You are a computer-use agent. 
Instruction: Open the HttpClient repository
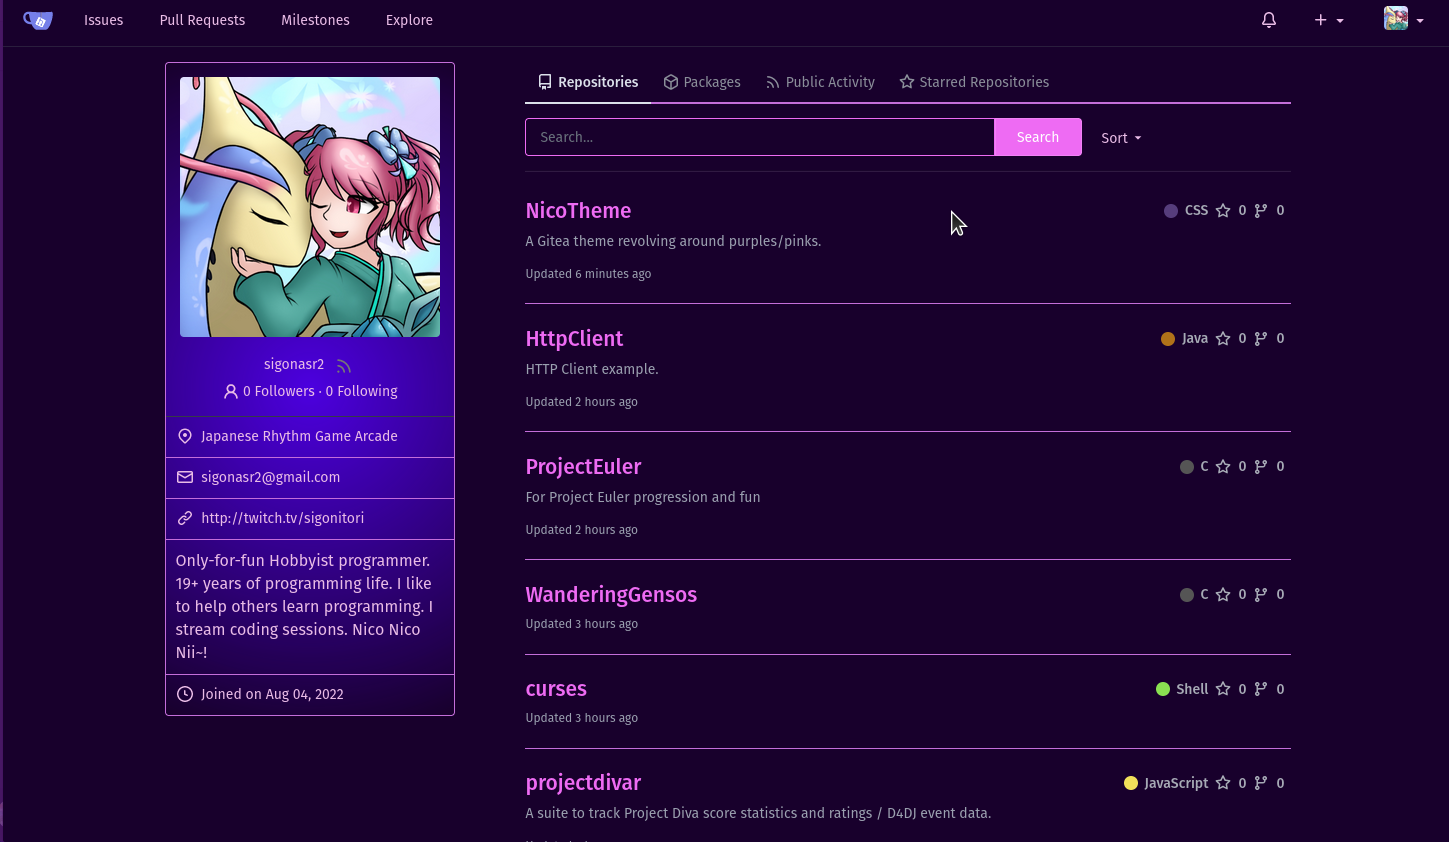(x=574, y=339)
